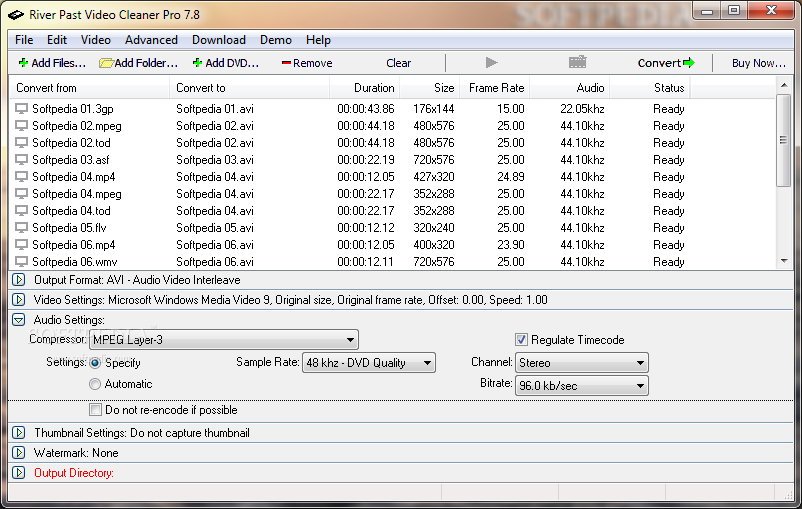Sort by the Convert to column header
This screenshot has width=802, height=509.
pos(250,88)
